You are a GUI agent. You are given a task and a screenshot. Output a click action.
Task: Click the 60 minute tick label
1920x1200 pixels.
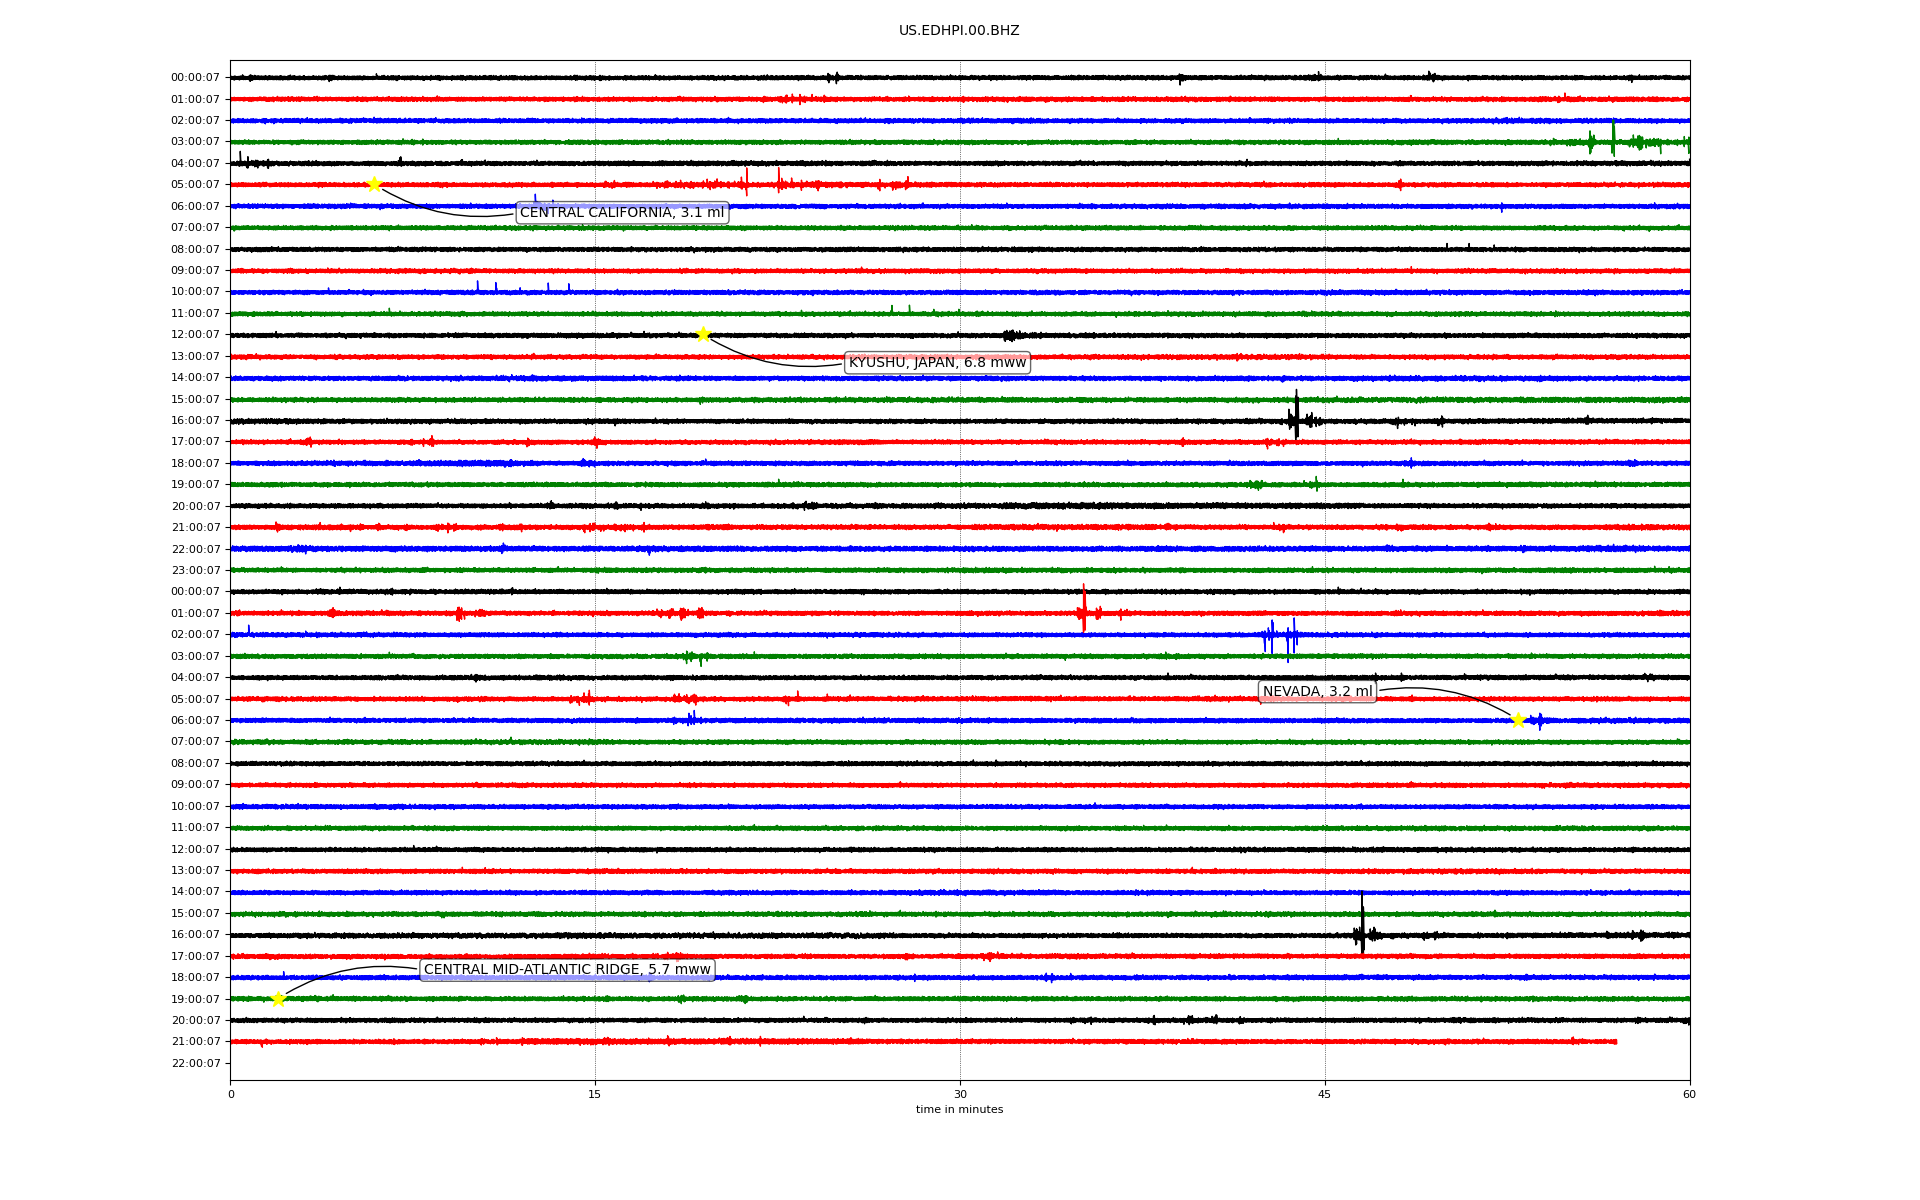click(x=1689, y=1094)
